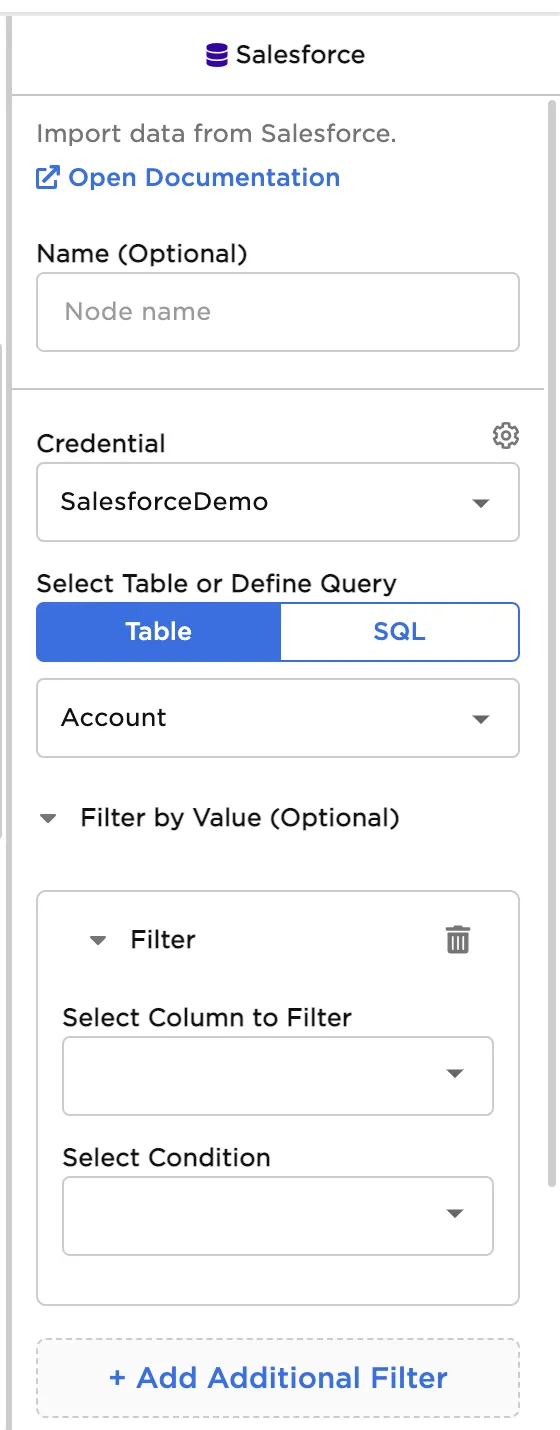560x1430 pixels.
Task: Collapse the Filter expander triangle
Action: (97, 941)
